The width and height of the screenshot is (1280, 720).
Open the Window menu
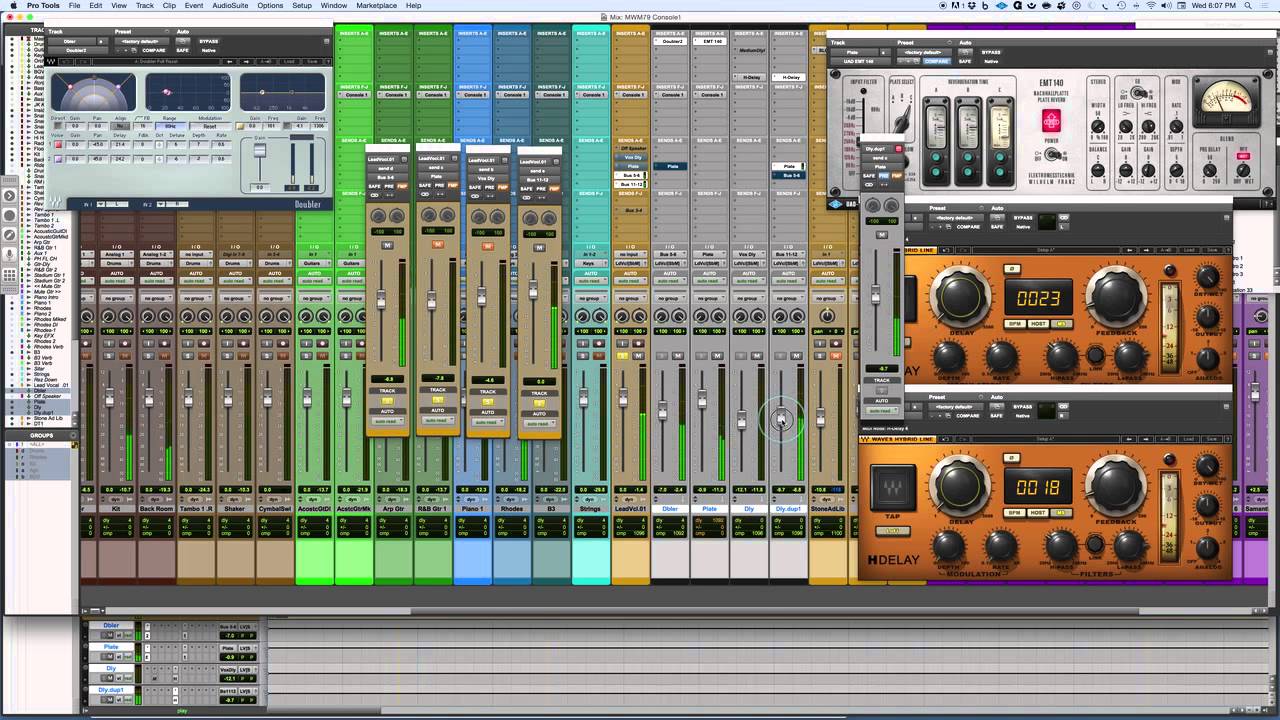pos(334,5)
